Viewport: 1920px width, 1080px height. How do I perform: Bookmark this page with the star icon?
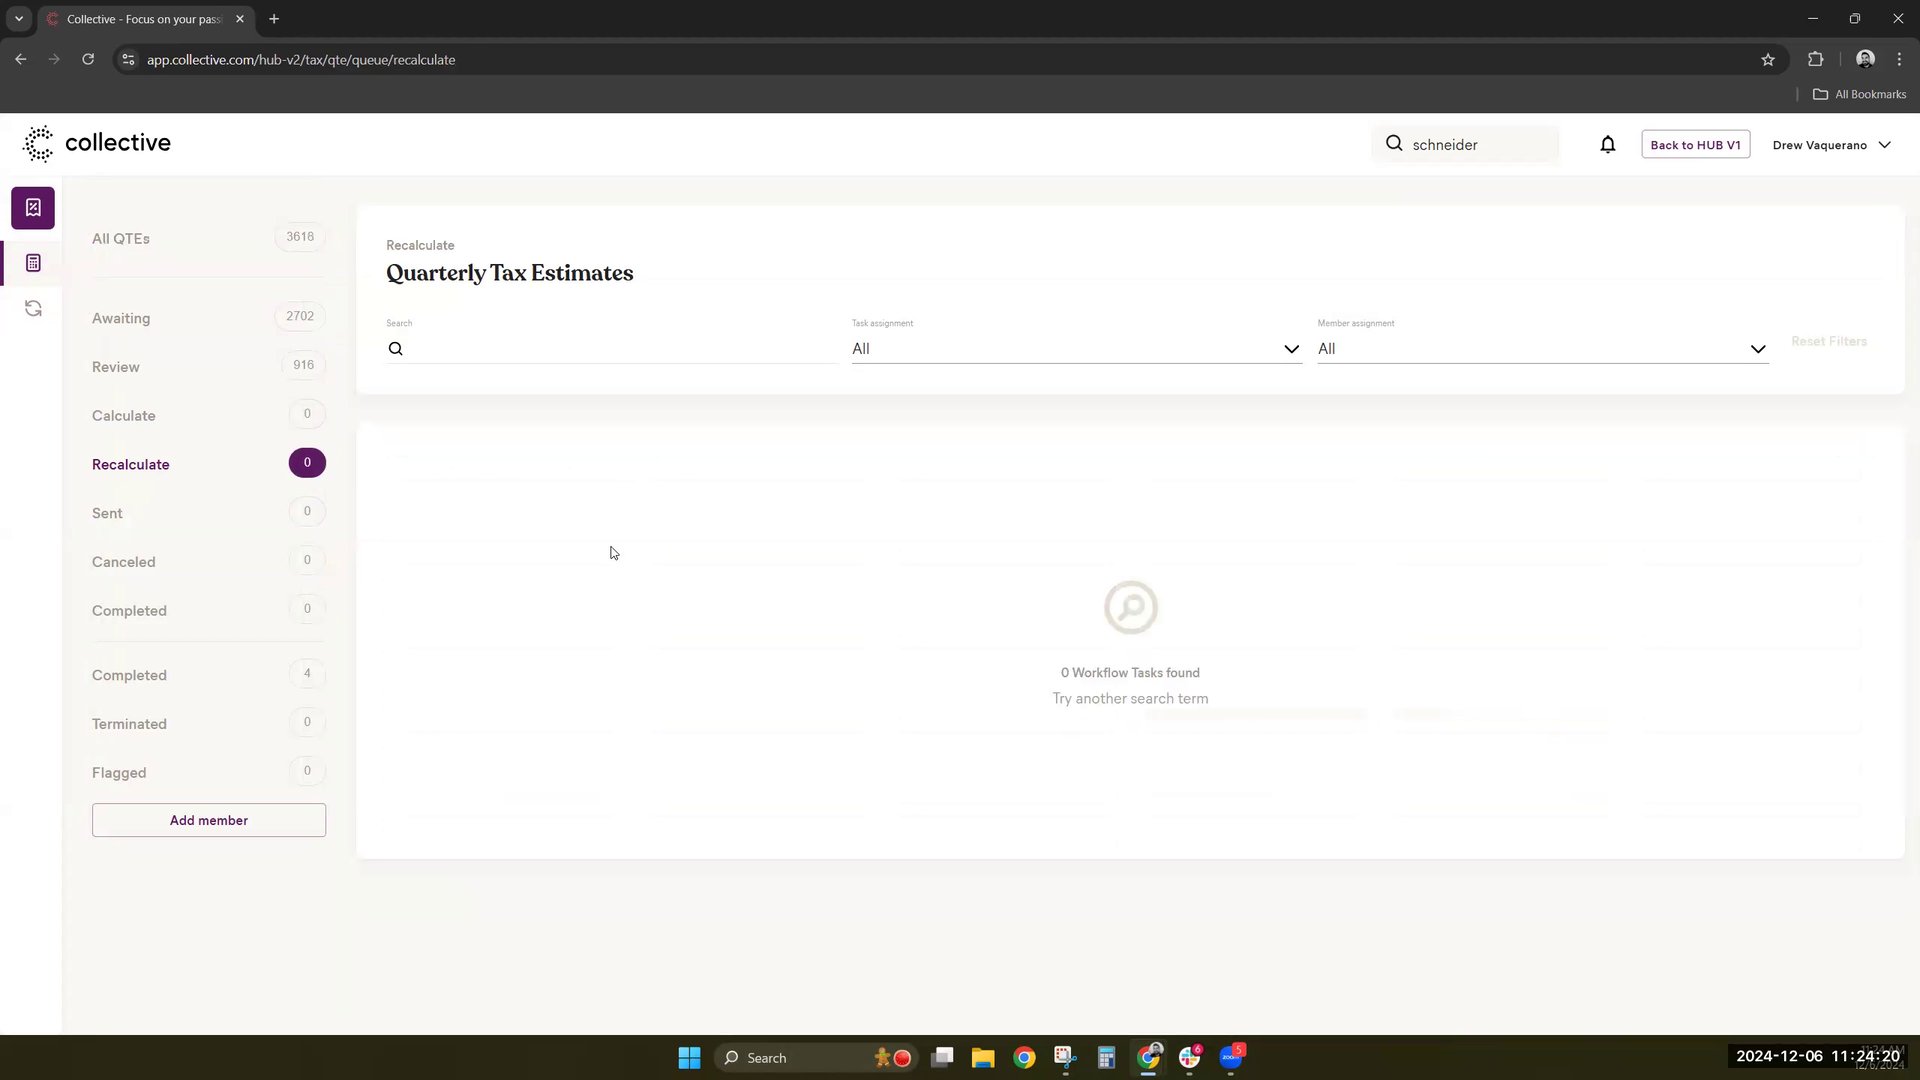click(1767, 60)
